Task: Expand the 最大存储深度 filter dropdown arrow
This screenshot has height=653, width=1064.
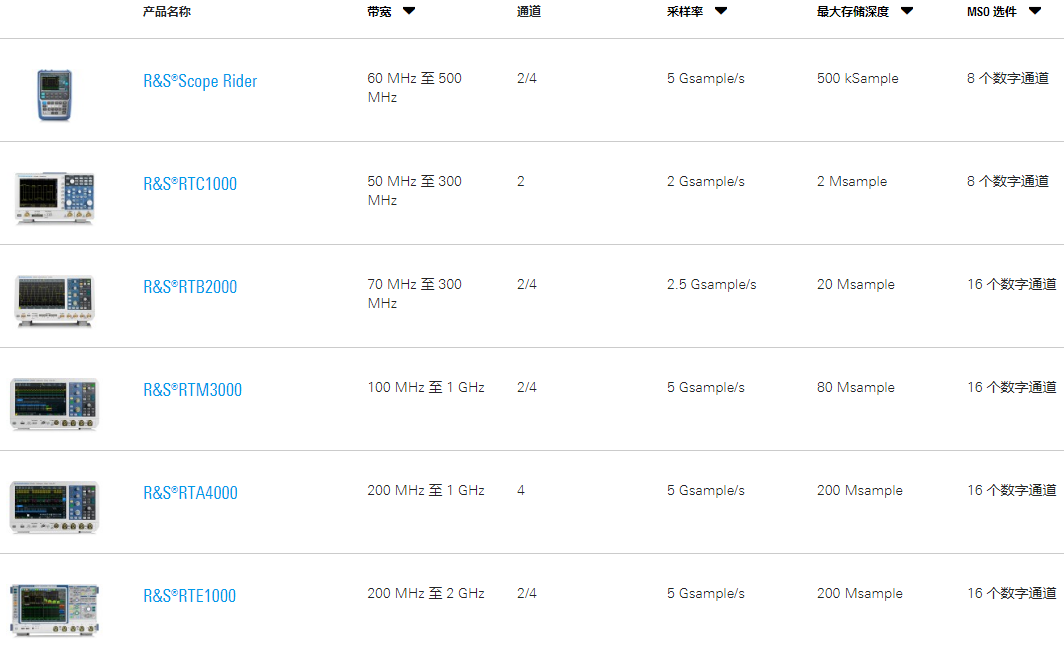Action: tap(907, 11)
